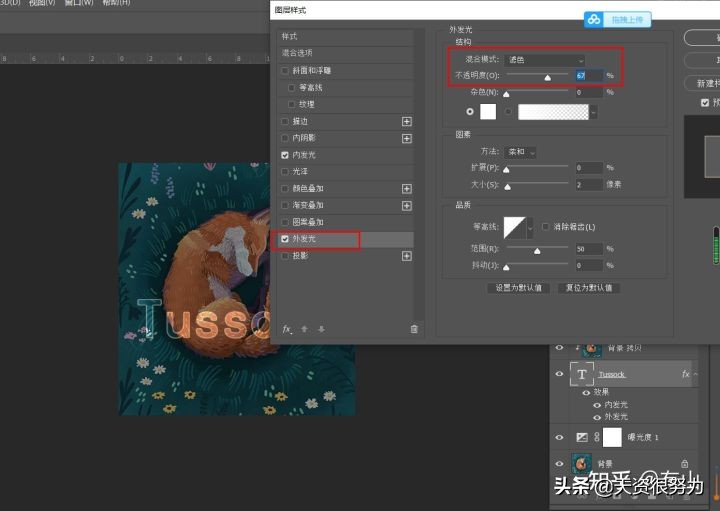Move selected effect up with the arrow icon

[x=304, y=329]
